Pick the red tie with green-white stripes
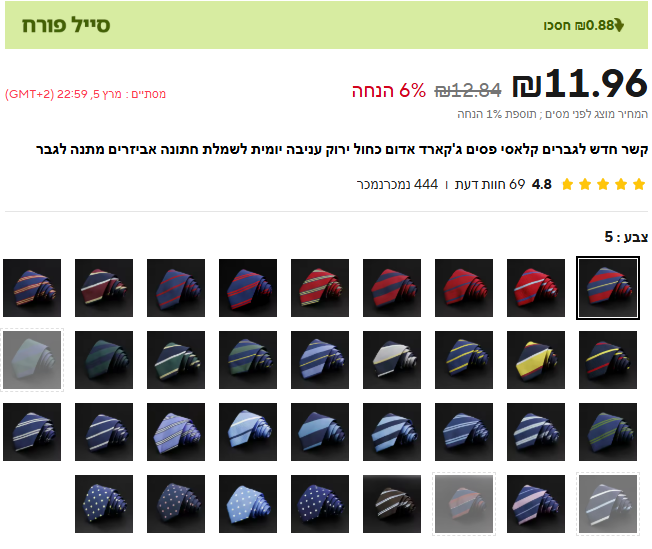Image resolution: width=652 pixels, height=549 pixels. click(320, 288)
